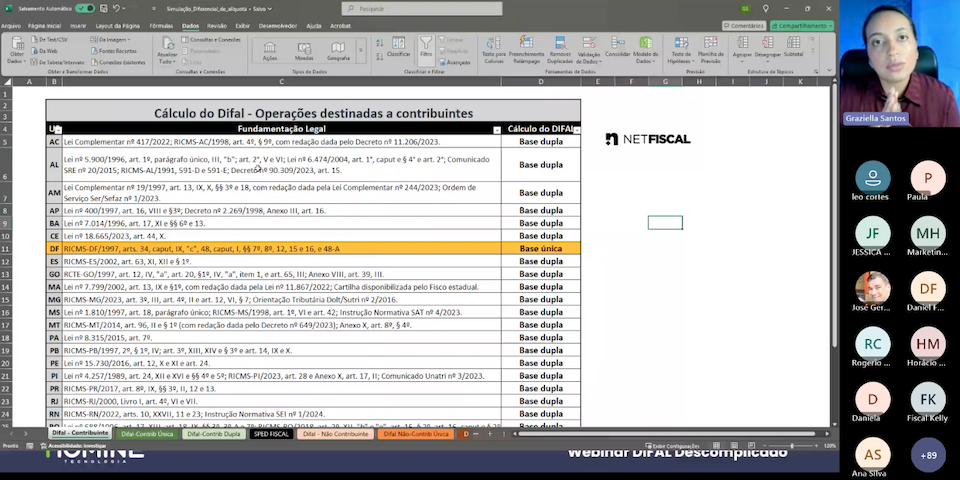Open undo history dropdown arrow
Viewport: 960px width, 480px height.
click(x=124, y=9)
